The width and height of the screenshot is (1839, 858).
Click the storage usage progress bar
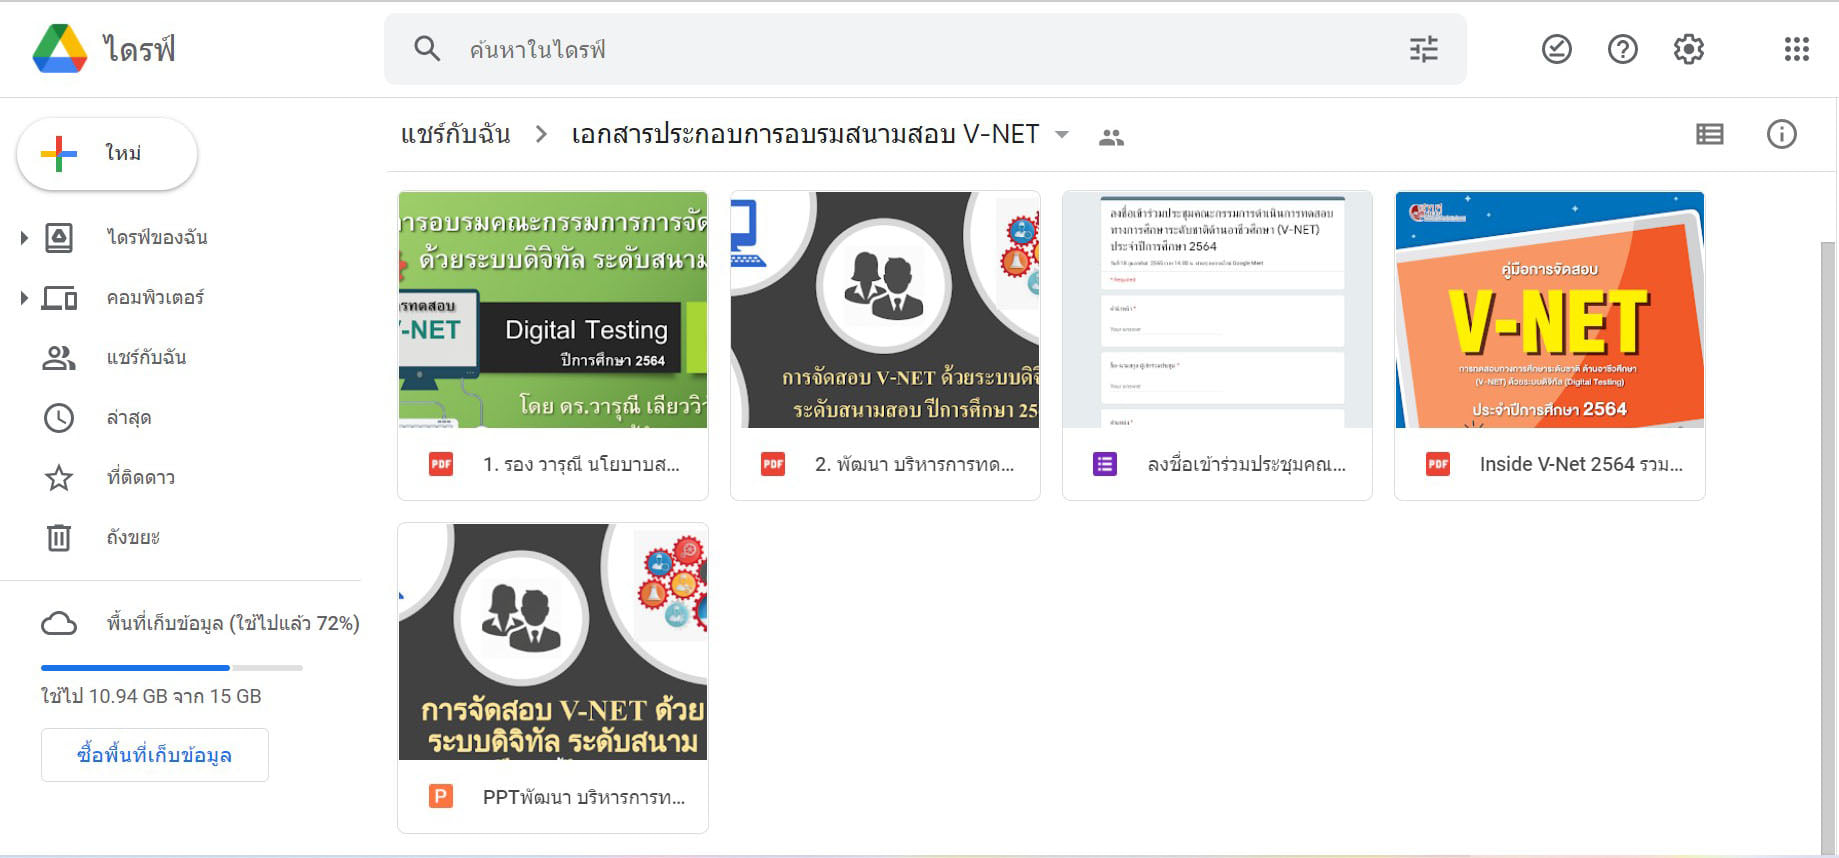(x=172, y=667)
